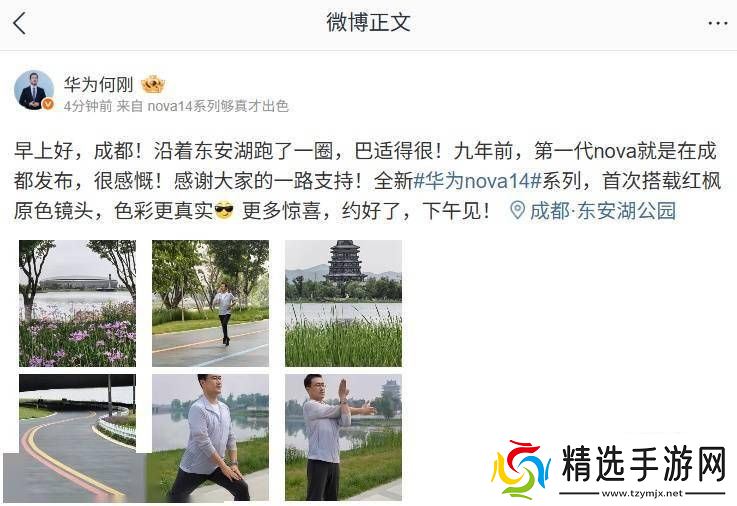Tap the location pin icon
The height and width of the screenshot is (506, 737).
click(x=517, y=210)
